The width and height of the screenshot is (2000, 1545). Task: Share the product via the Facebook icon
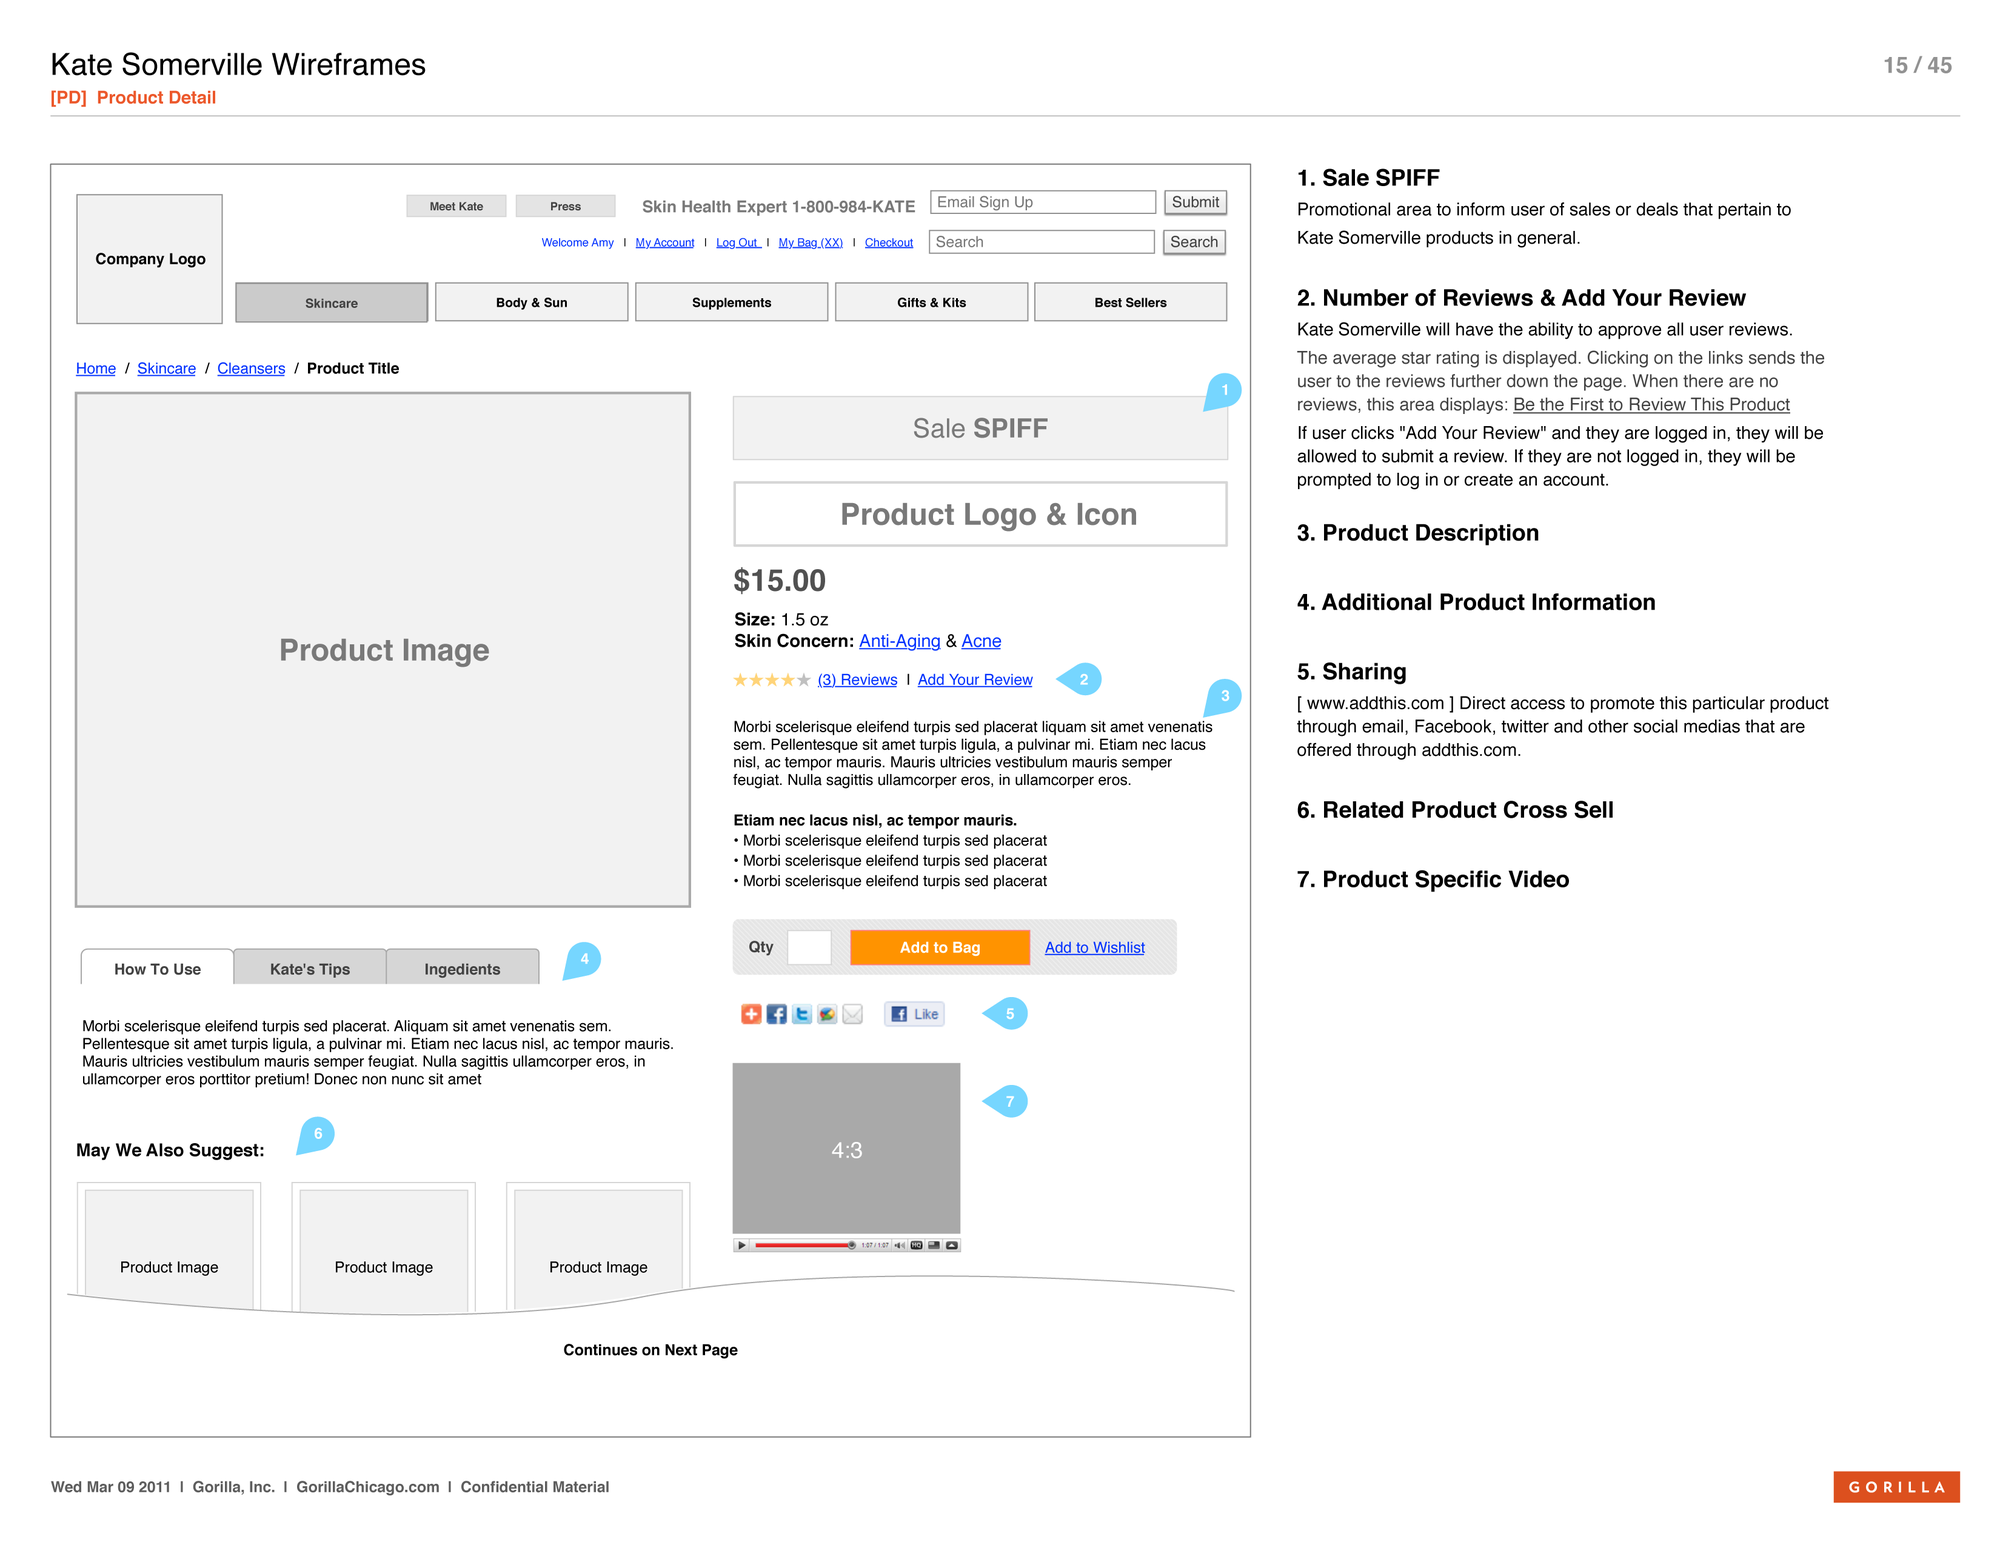777,1014
